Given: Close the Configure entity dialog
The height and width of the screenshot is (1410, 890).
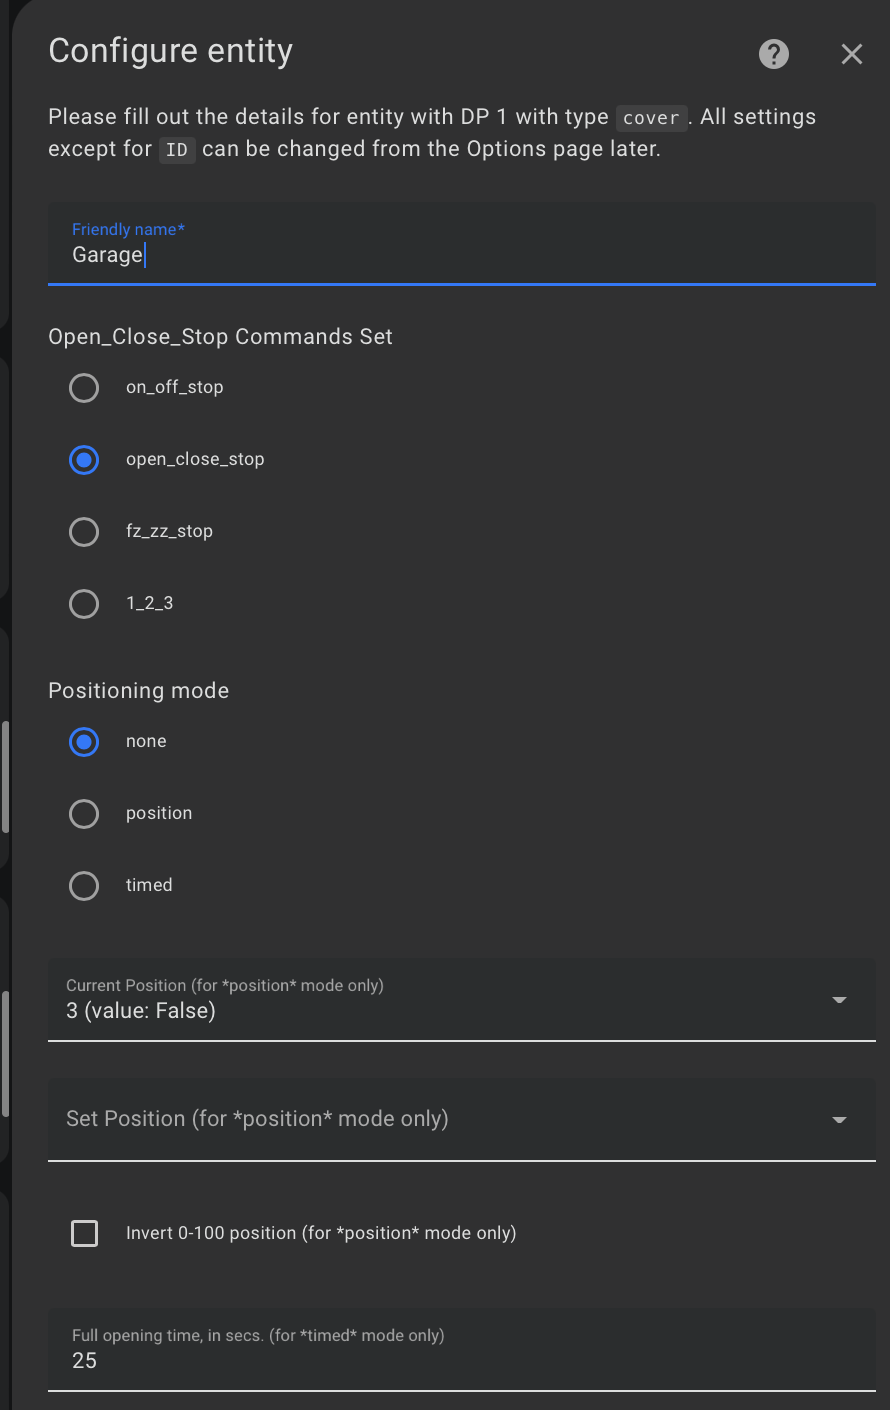Looking at the screenshot, I should [851, 54].
